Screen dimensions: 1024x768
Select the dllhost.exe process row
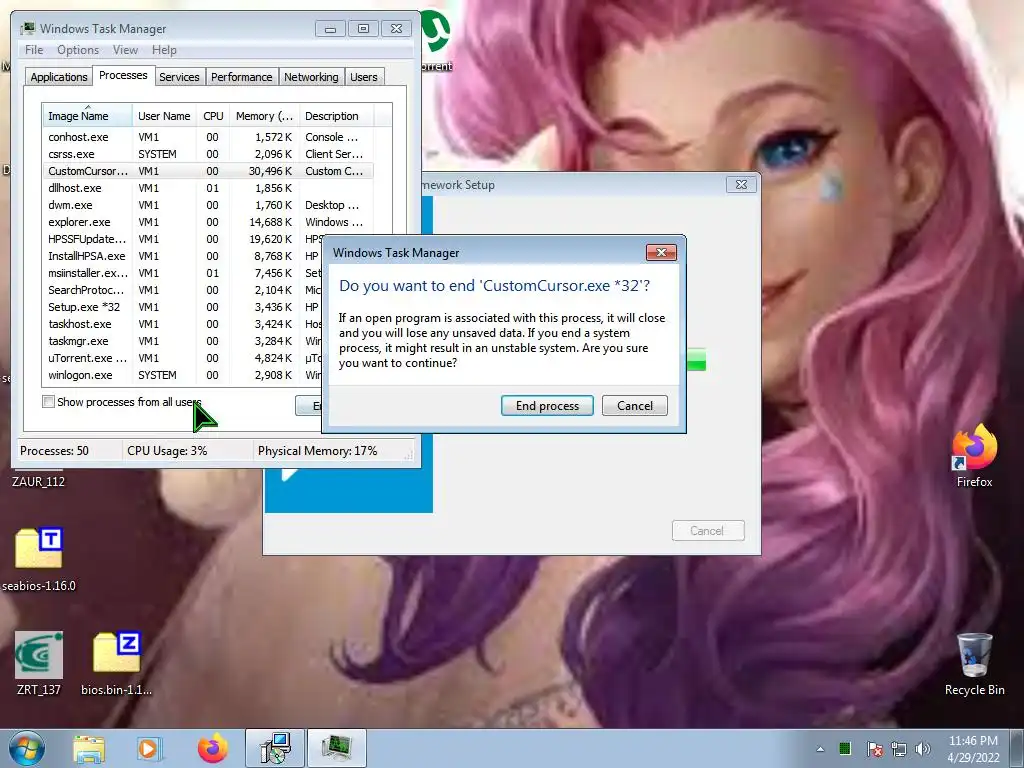click(209, 188)
